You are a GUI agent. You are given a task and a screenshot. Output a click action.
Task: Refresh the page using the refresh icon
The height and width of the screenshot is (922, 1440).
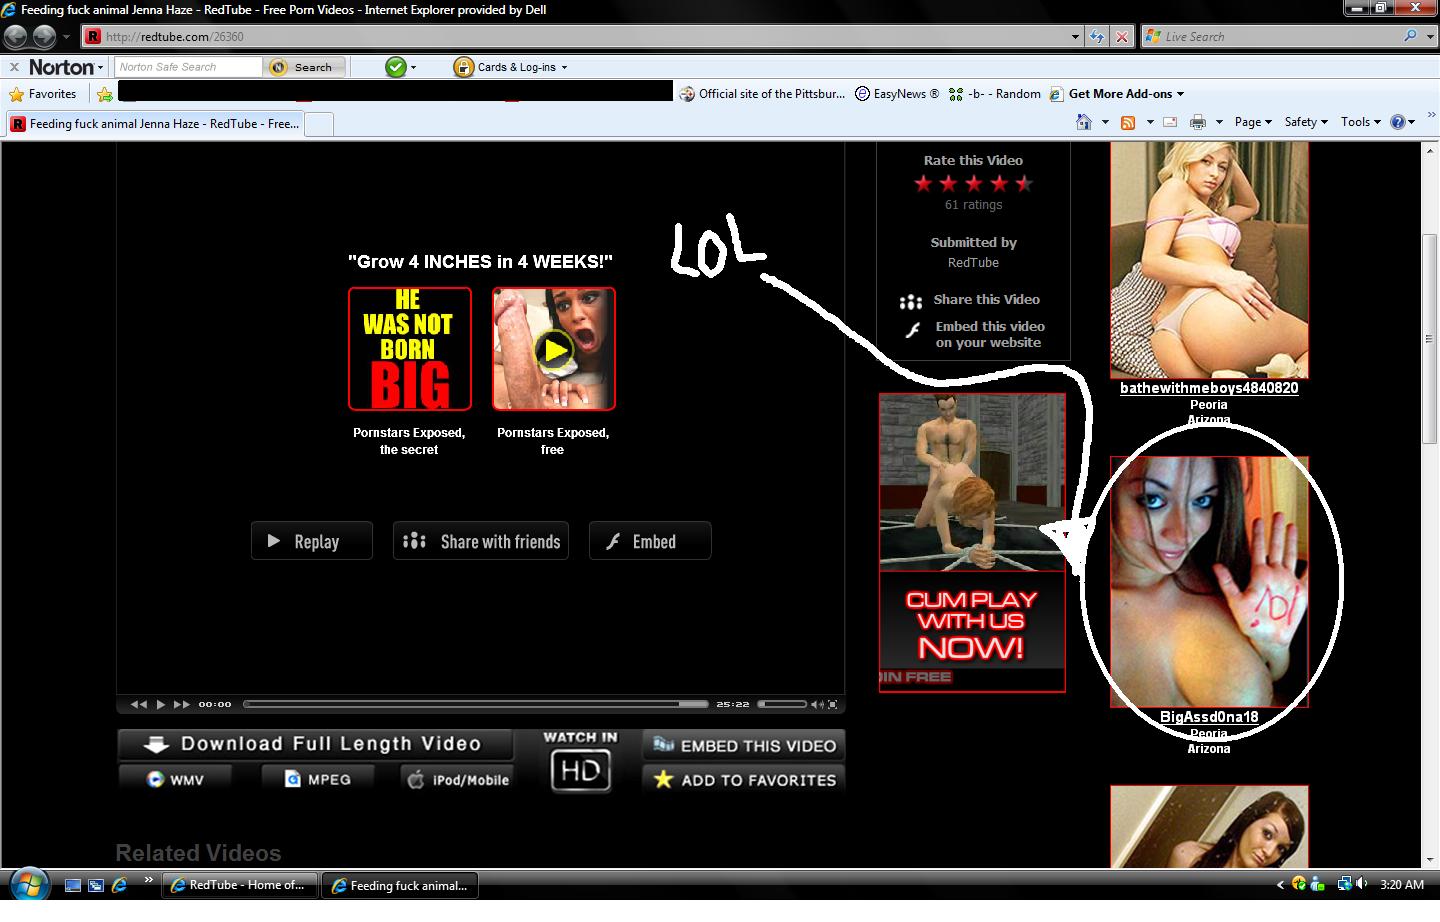1097,37
